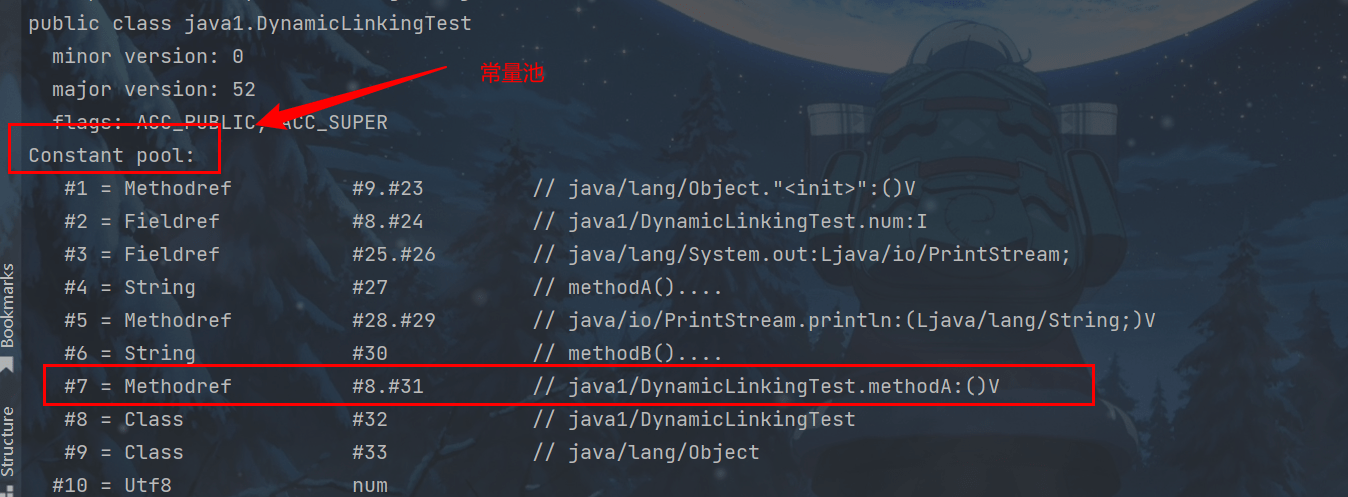The width and height of the screenshot is (1348, 497).
Task: Open the Bookmarks tool window tab
Action: [x=8, y=304]
